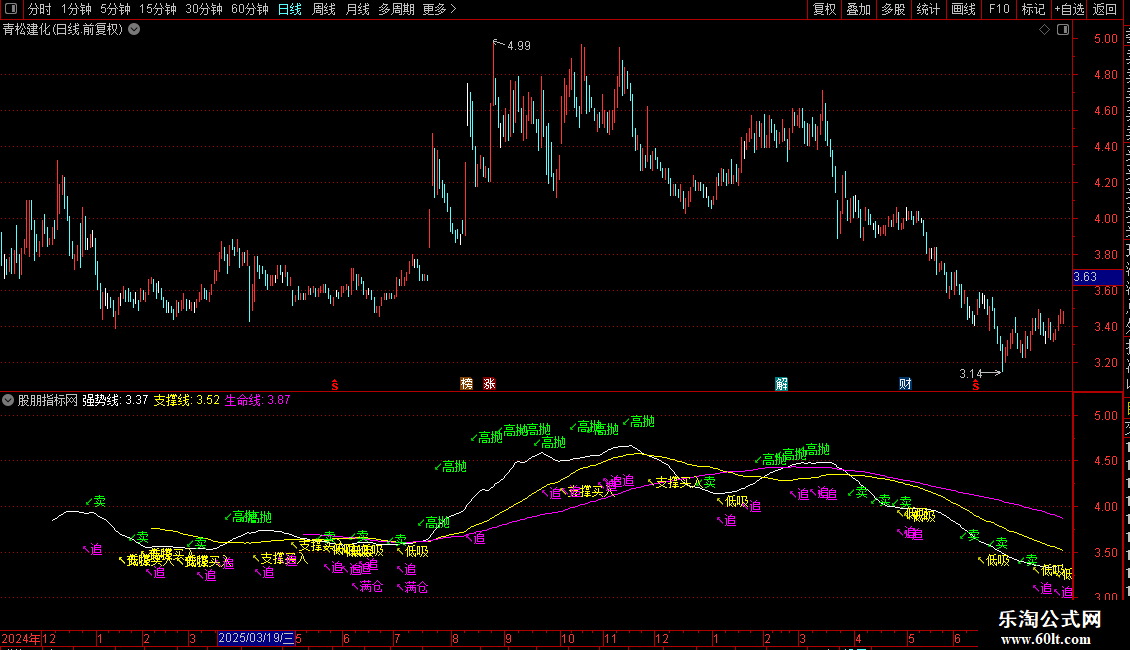Click the 支撑线: 3.52 indicator value
This screenshot has width=1130, height=650.
187,400
